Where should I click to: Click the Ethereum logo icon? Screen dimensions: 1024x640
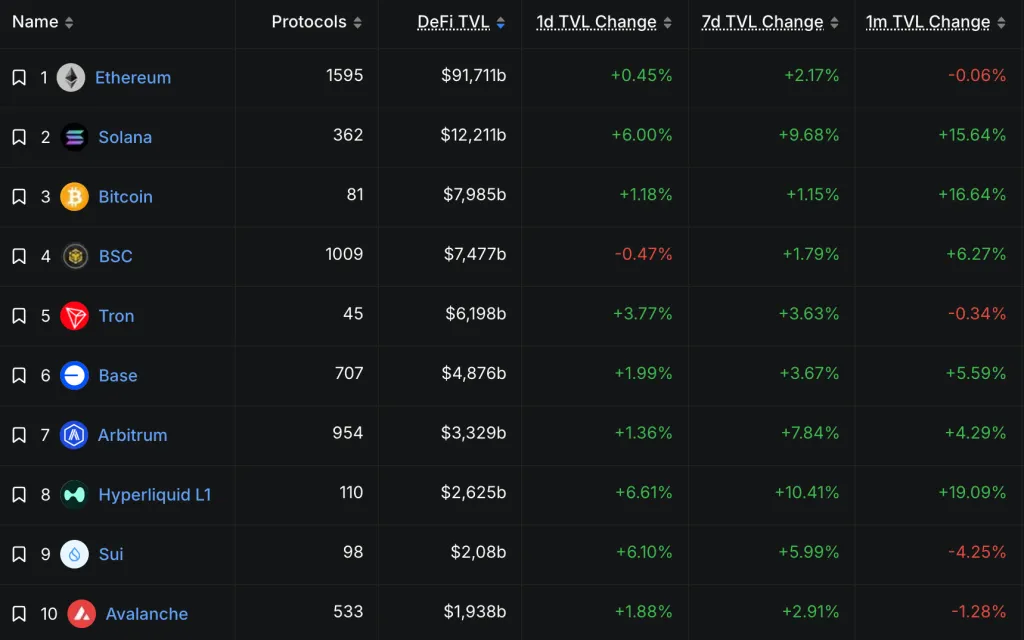70,77
